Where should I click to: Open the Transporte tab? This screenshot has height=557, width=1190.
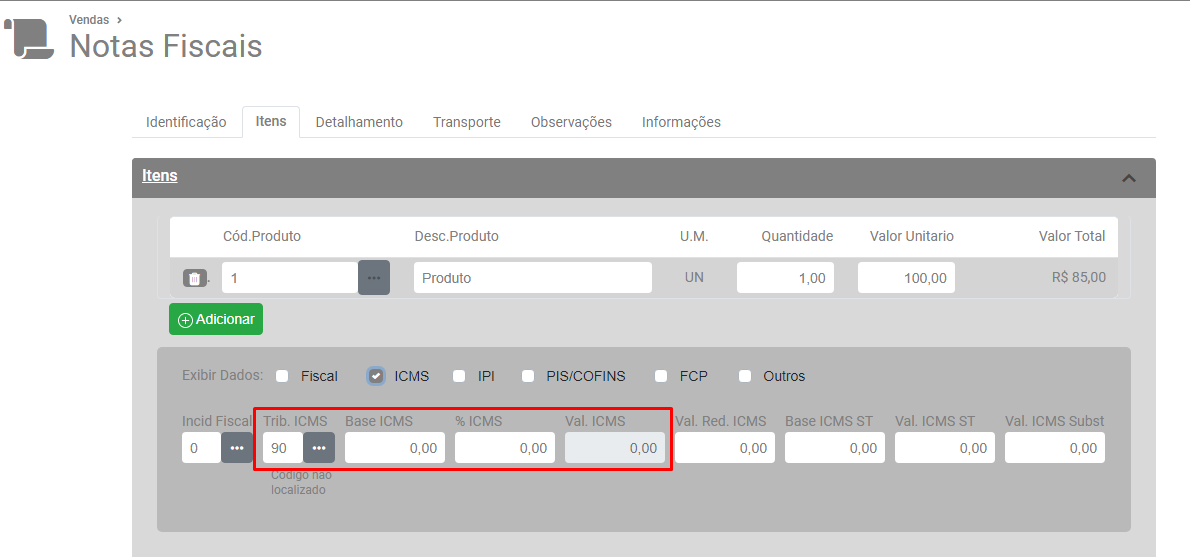tap(467, 122)
